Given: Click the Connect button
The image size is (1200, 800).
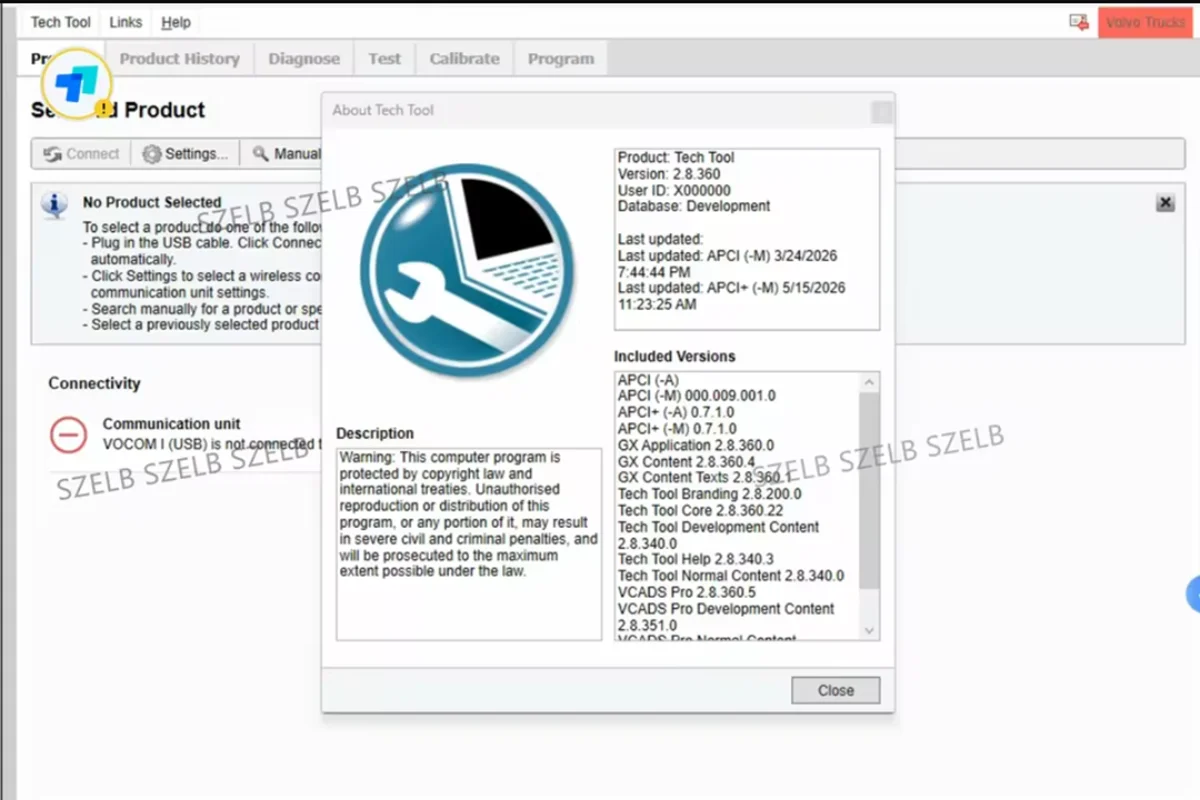Looking at the screenshot, I should pyautogui.click(x=82, y=154).
